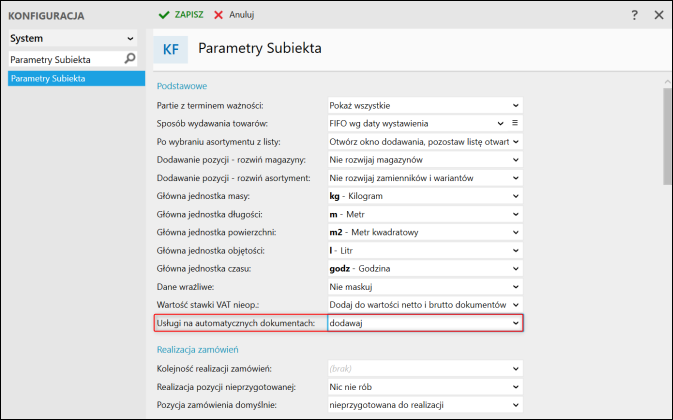Open FIFO list options icon
Image resolution: width=673 pixels, height=420 pixels.
[516, 123]
